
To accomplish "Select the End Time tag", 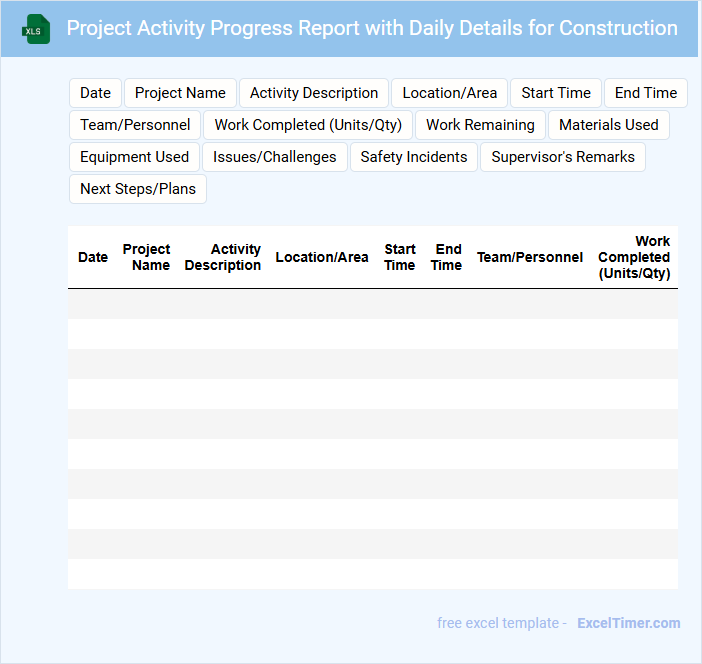I will 645,93.
